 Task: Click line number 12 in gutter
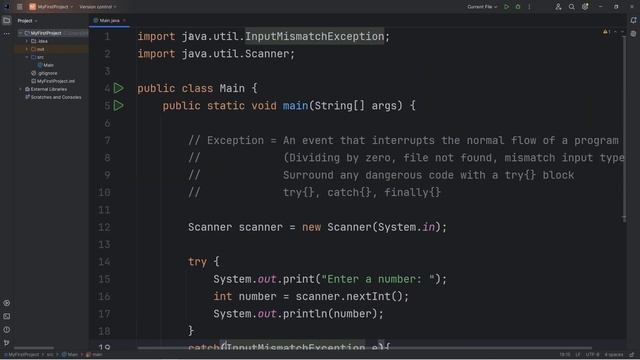click(104, 227)
